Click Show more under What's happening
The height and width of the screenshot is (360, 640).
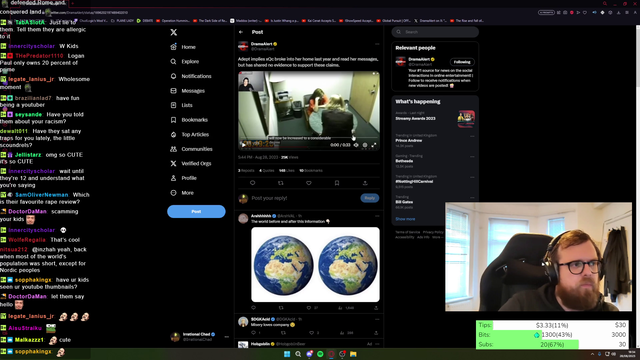pos(405,219)
